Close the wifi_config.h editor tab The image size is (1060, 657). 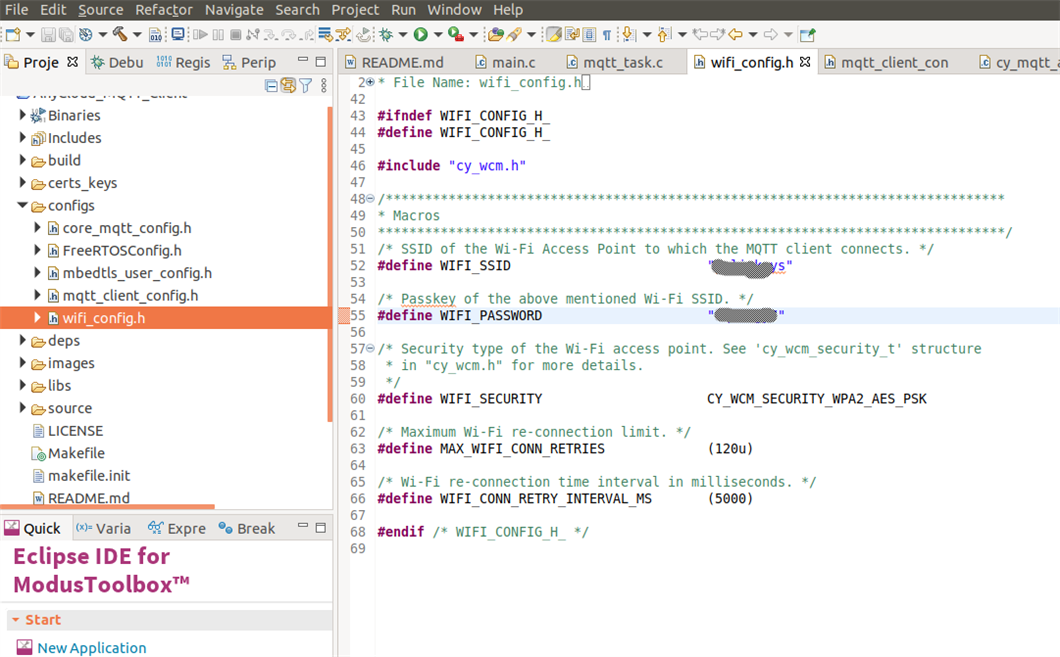(805, 62)
